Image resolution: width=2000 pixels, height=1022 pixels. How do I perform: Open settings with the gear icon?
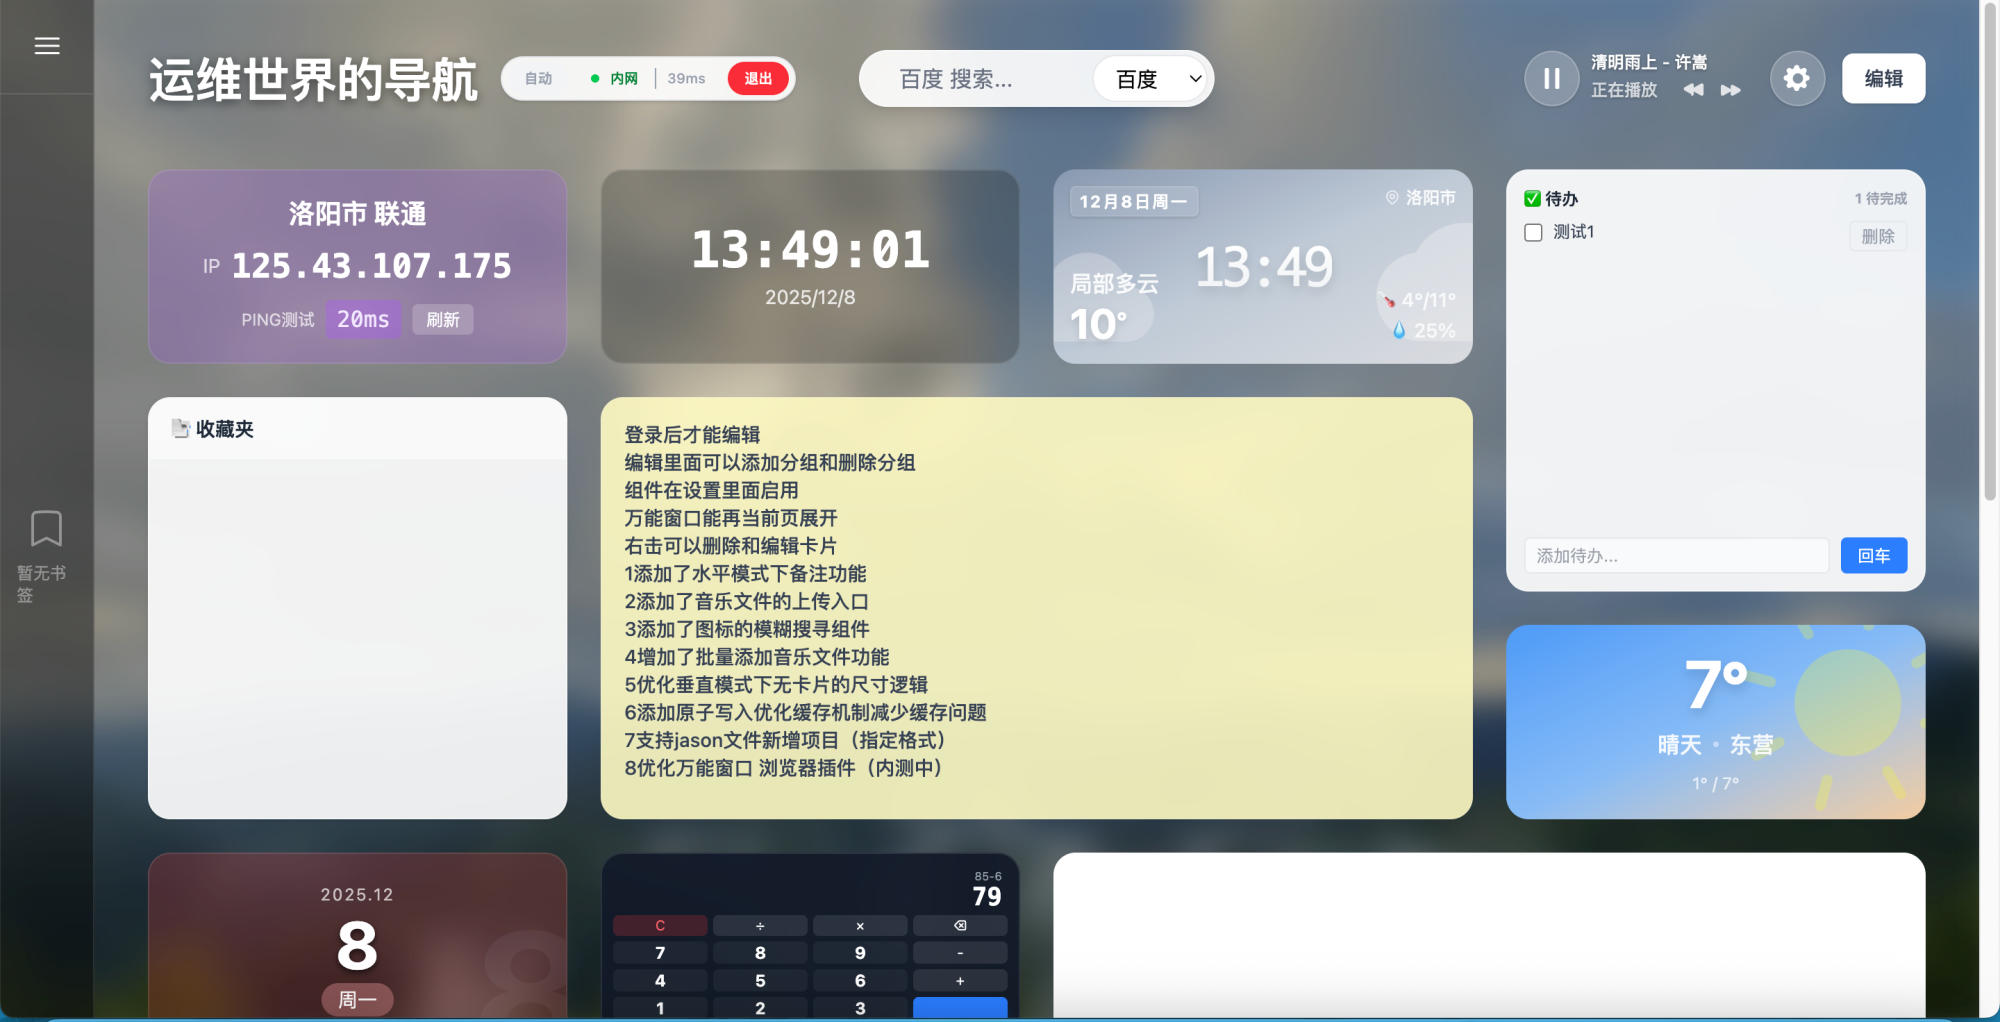tap(1796, 78)
